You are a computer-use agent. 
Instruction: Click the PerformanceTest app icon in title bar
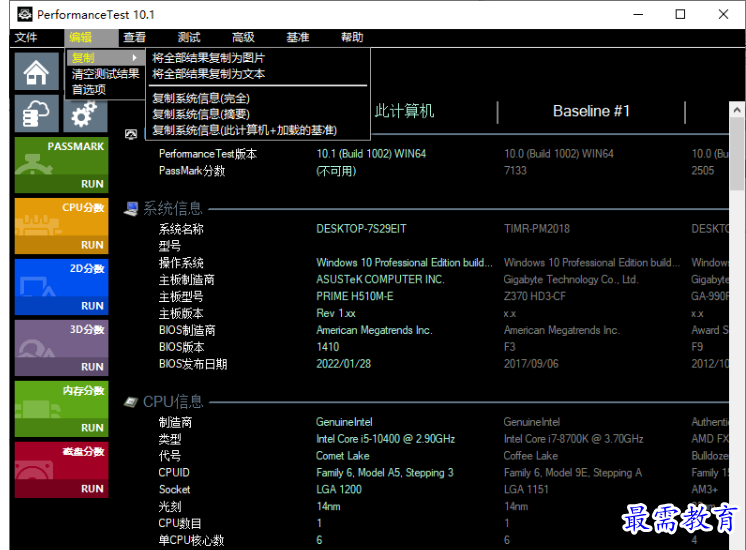[x=24, y=14]
